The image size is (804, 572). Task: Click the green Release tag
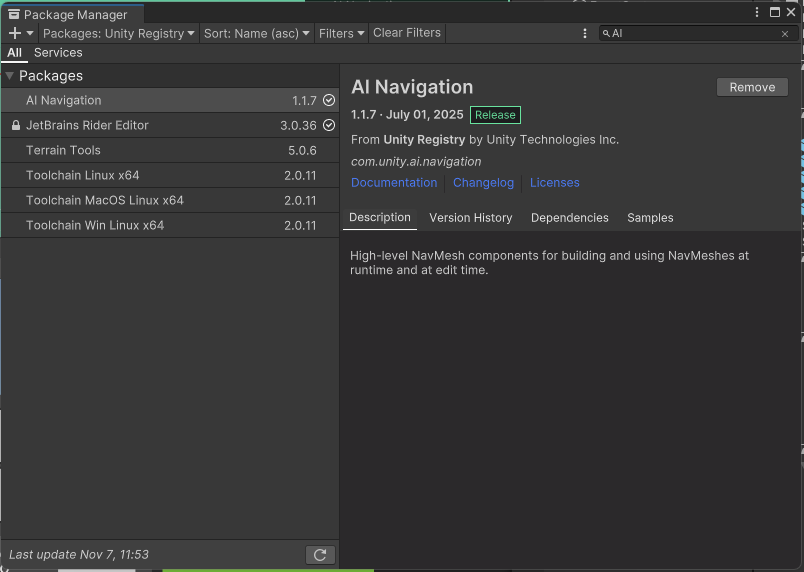(x=495, y=115)
